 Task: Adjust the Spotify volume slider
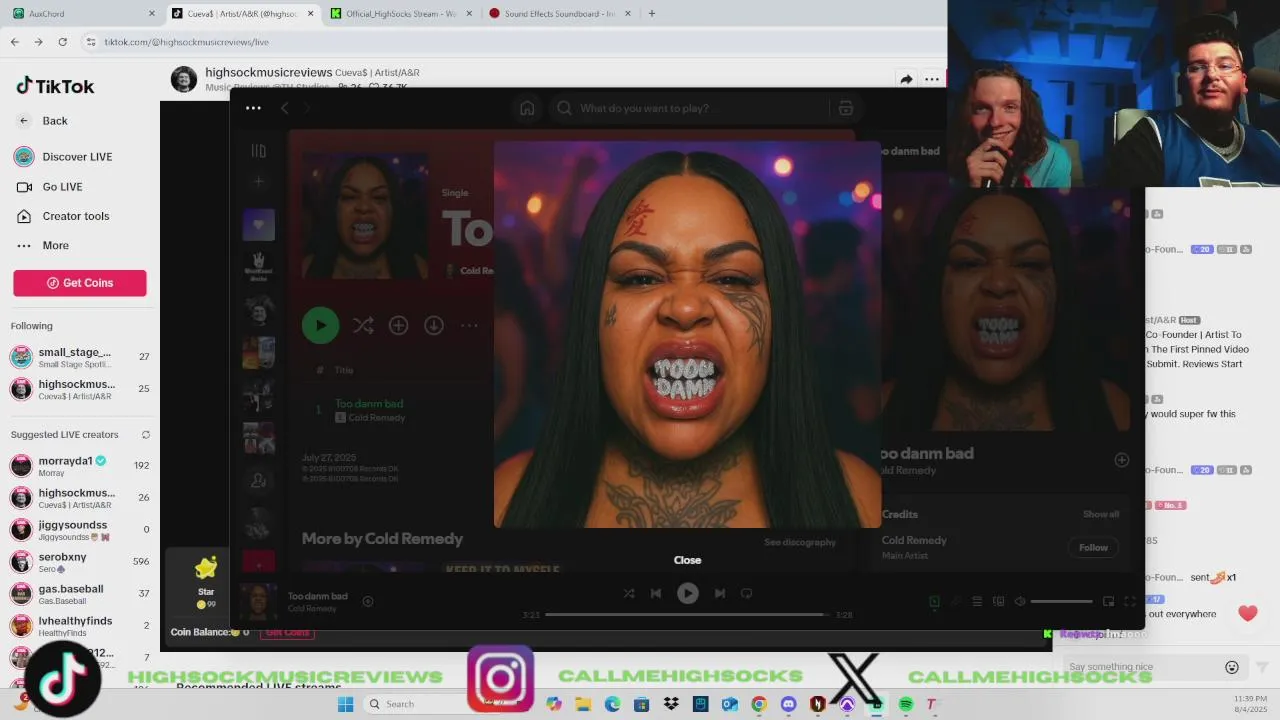(x=1061, y=601)
